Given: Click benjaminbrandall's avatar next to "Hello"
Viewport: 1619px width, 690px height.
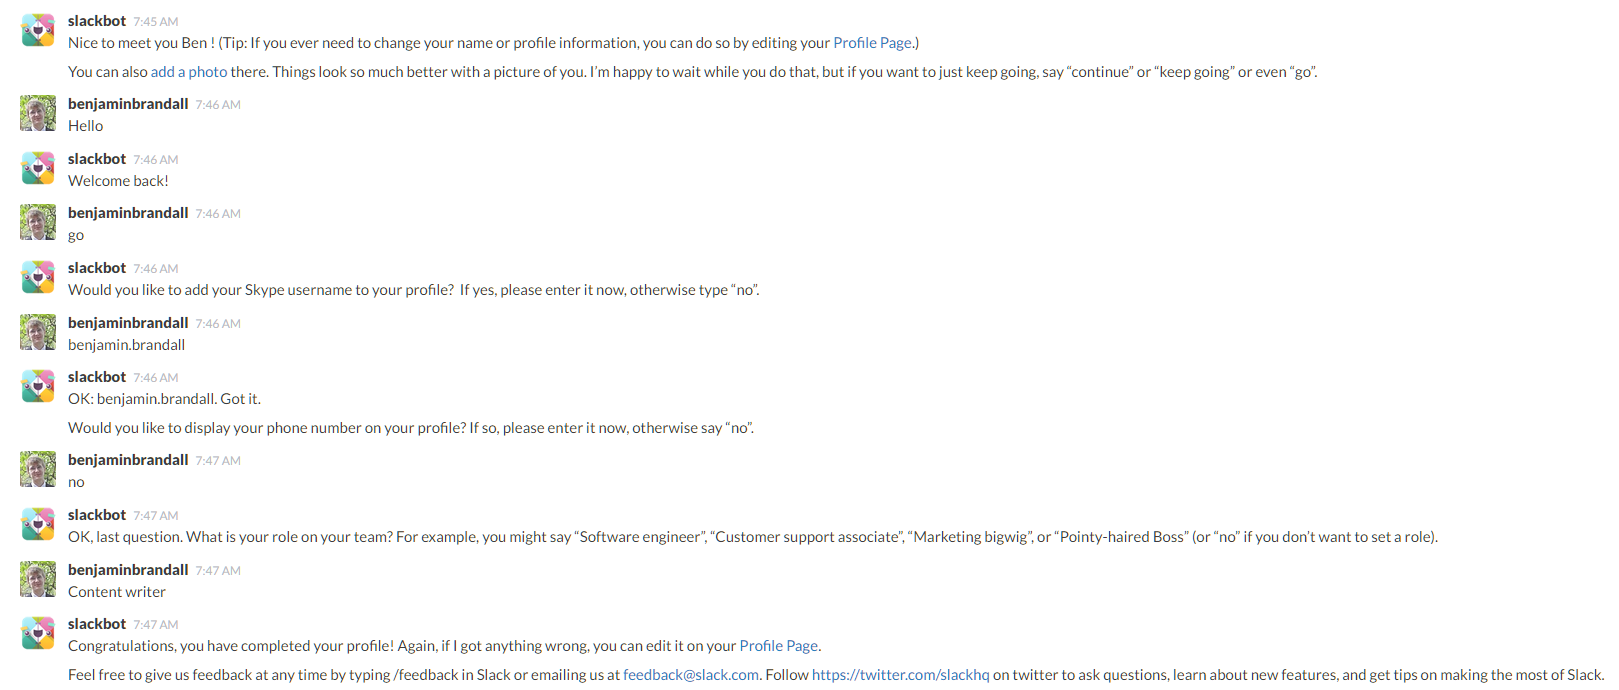Looking at the screenshot, I should tap(38, 113).
